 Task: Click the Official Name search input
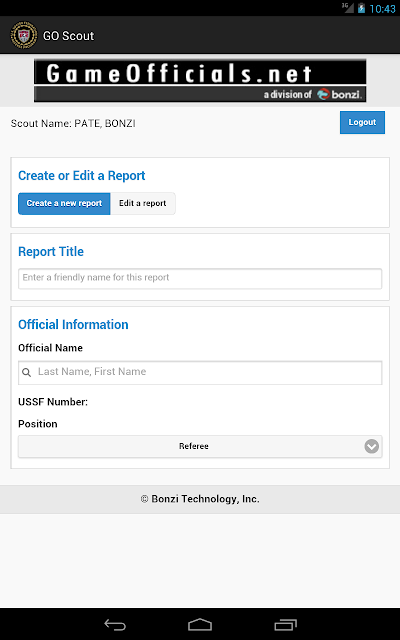click(200, 372)
